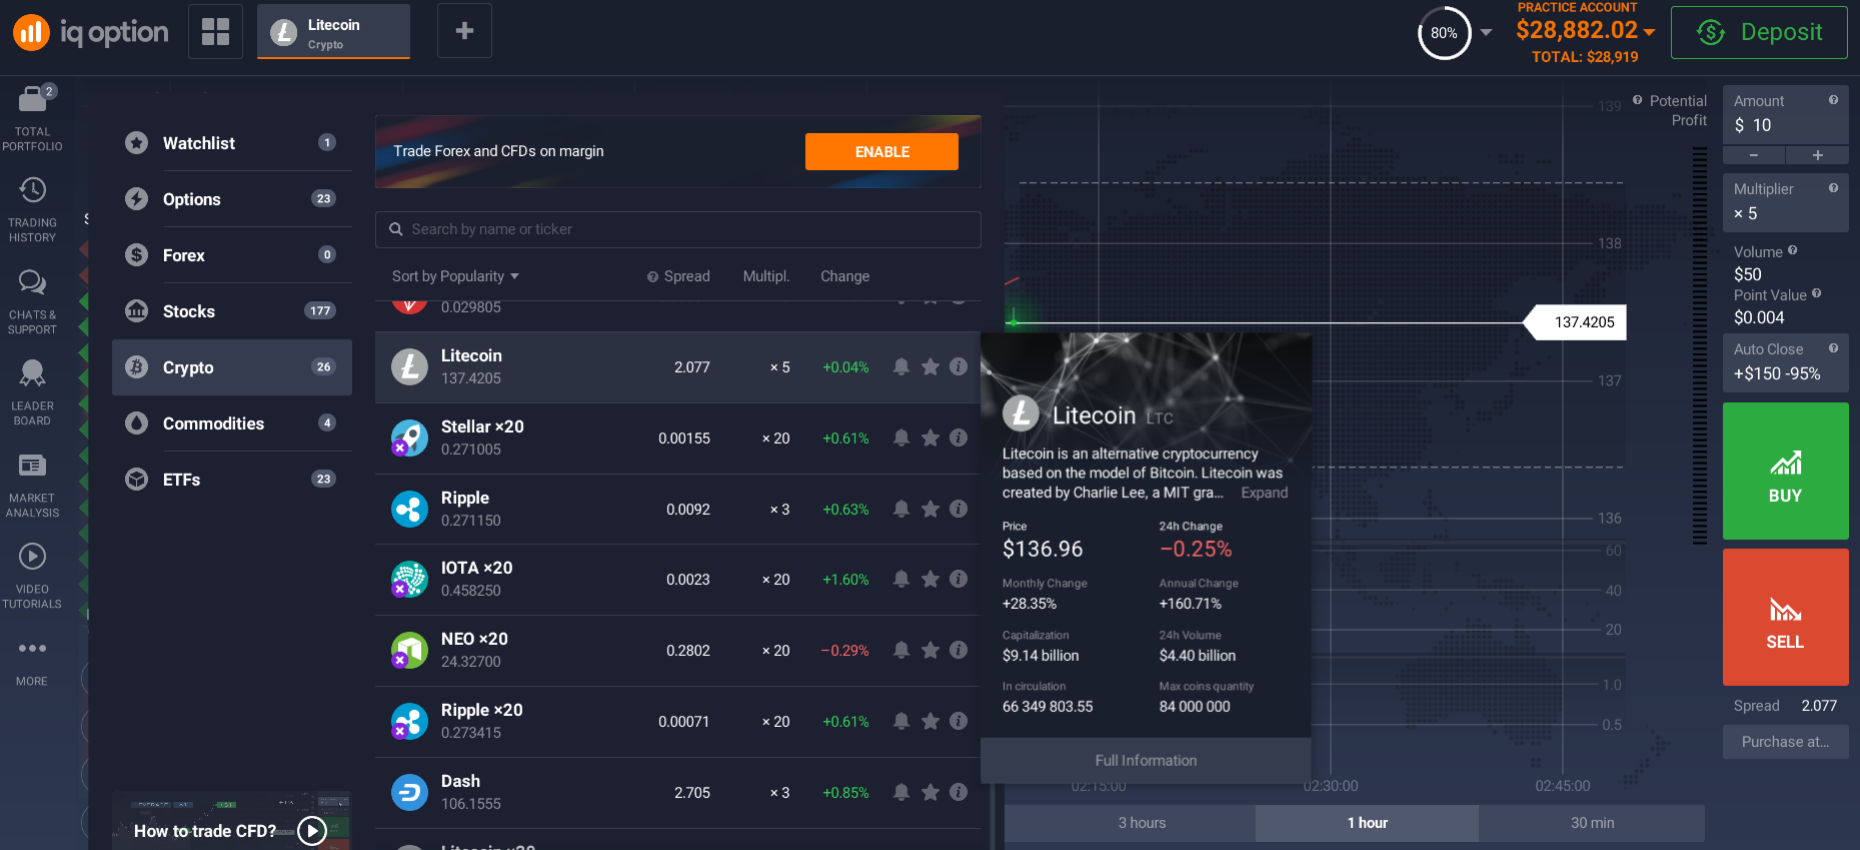Select the Crypto category

coord(232,367)
